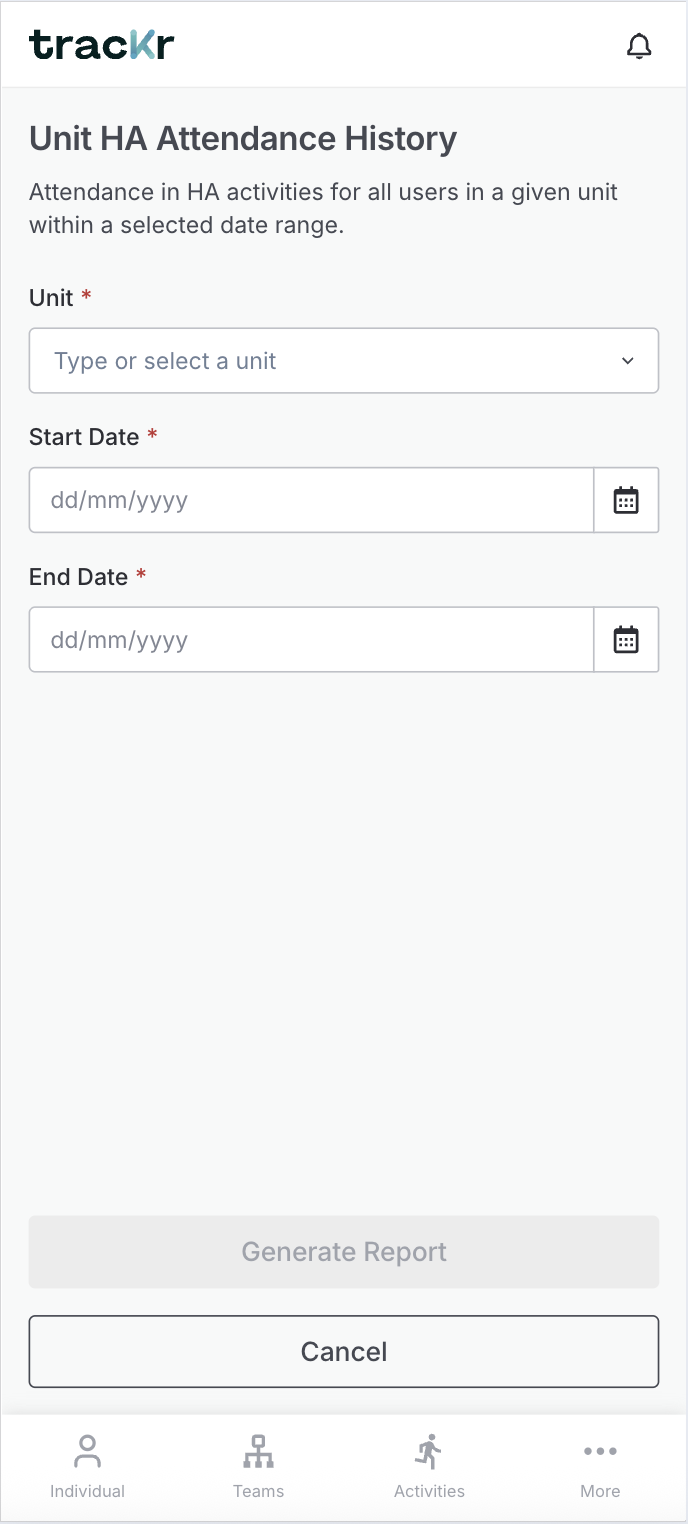The image size is (688, 1524).
Task: Click the Unit HA Attendance History heading
Action: (243, 139)
